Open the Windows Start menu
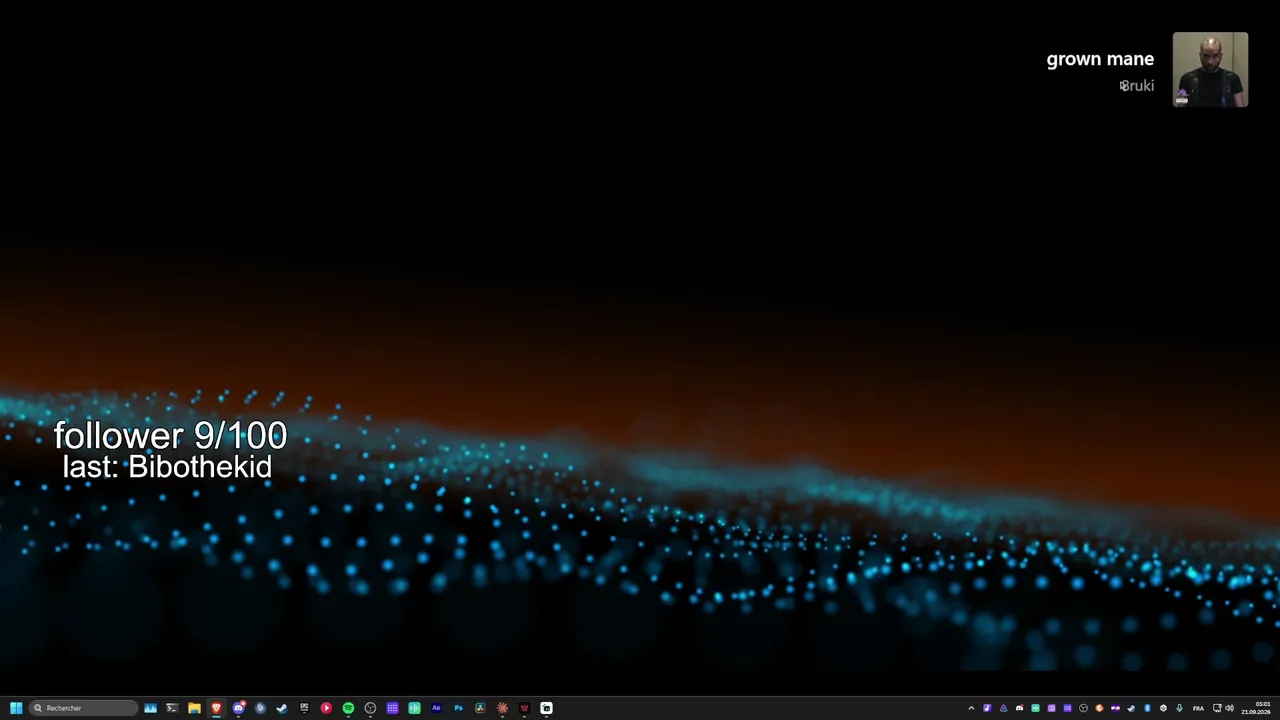This screenshot has height=720, width=1280. click(16, 708)
